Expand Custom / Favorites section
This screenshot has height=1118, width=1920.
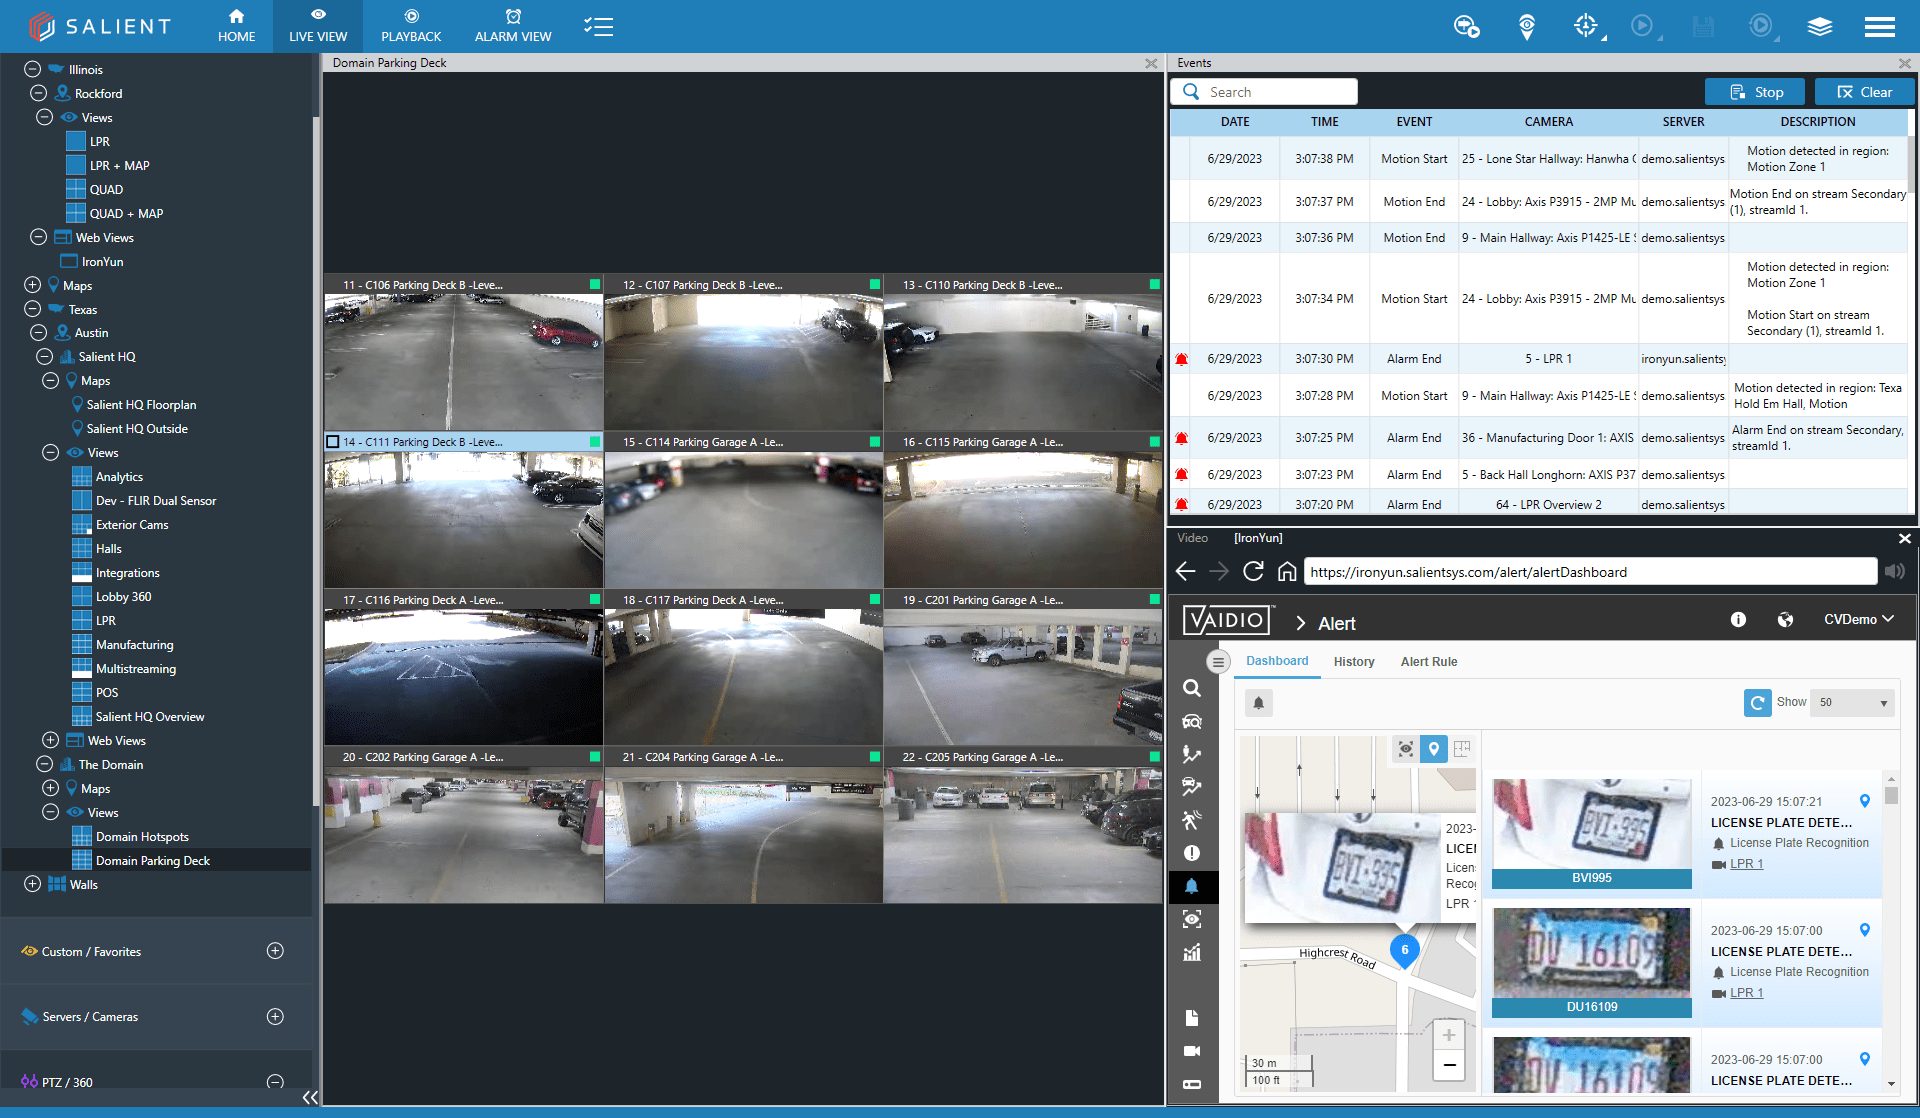[x=275, y=951]
